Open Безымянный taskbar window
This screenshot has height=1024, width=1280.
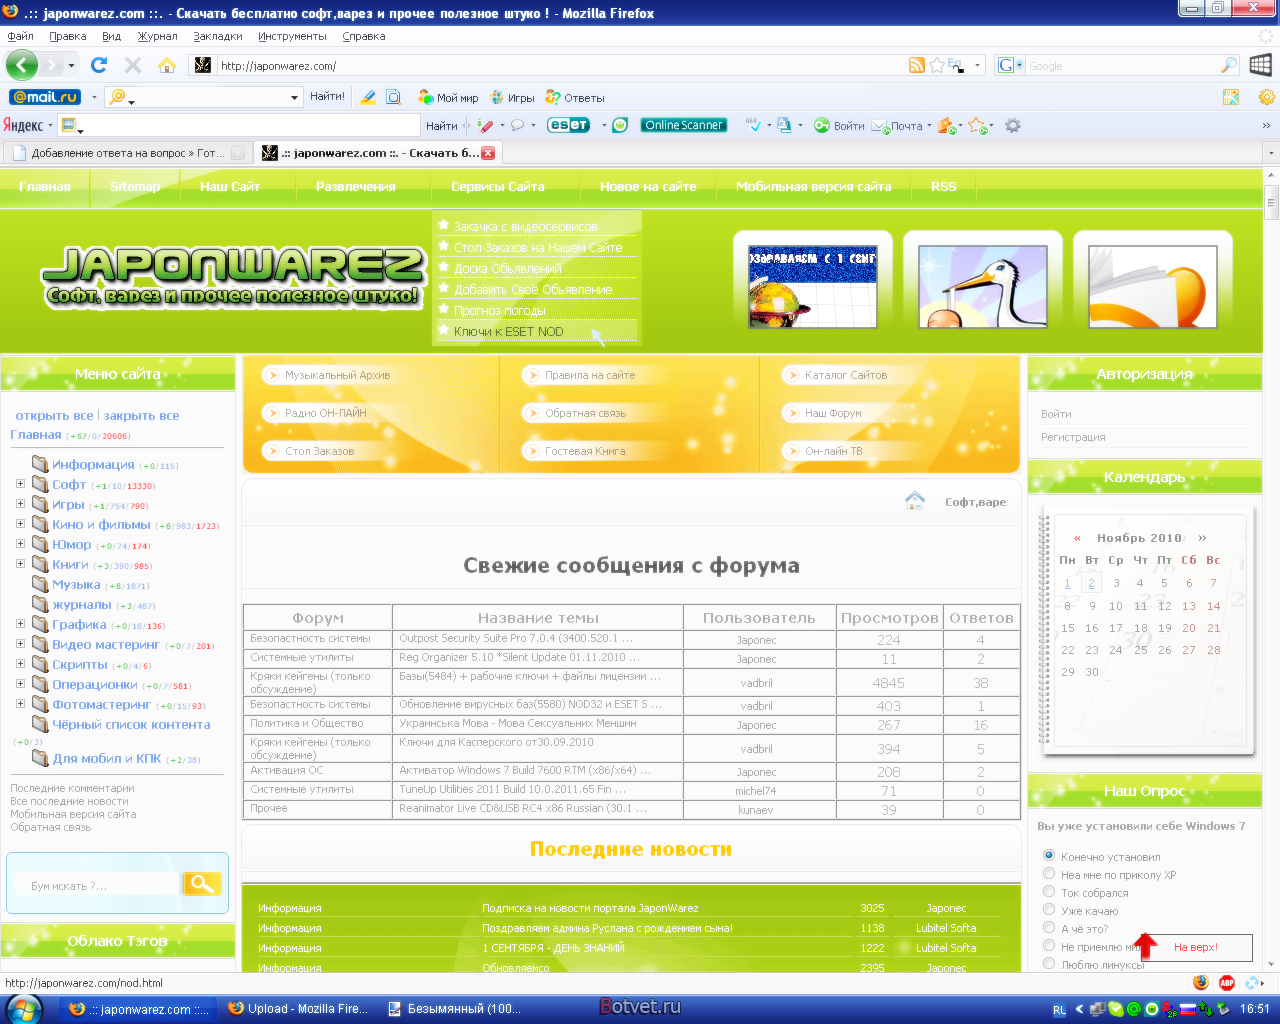point(455,1008)
